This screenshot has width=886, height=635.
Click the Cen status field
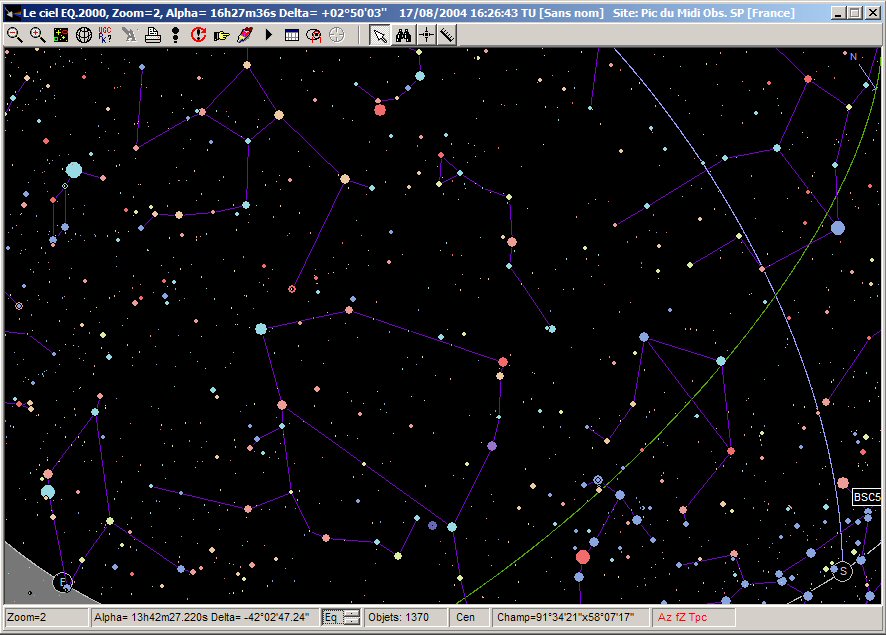tap(470, 617)
